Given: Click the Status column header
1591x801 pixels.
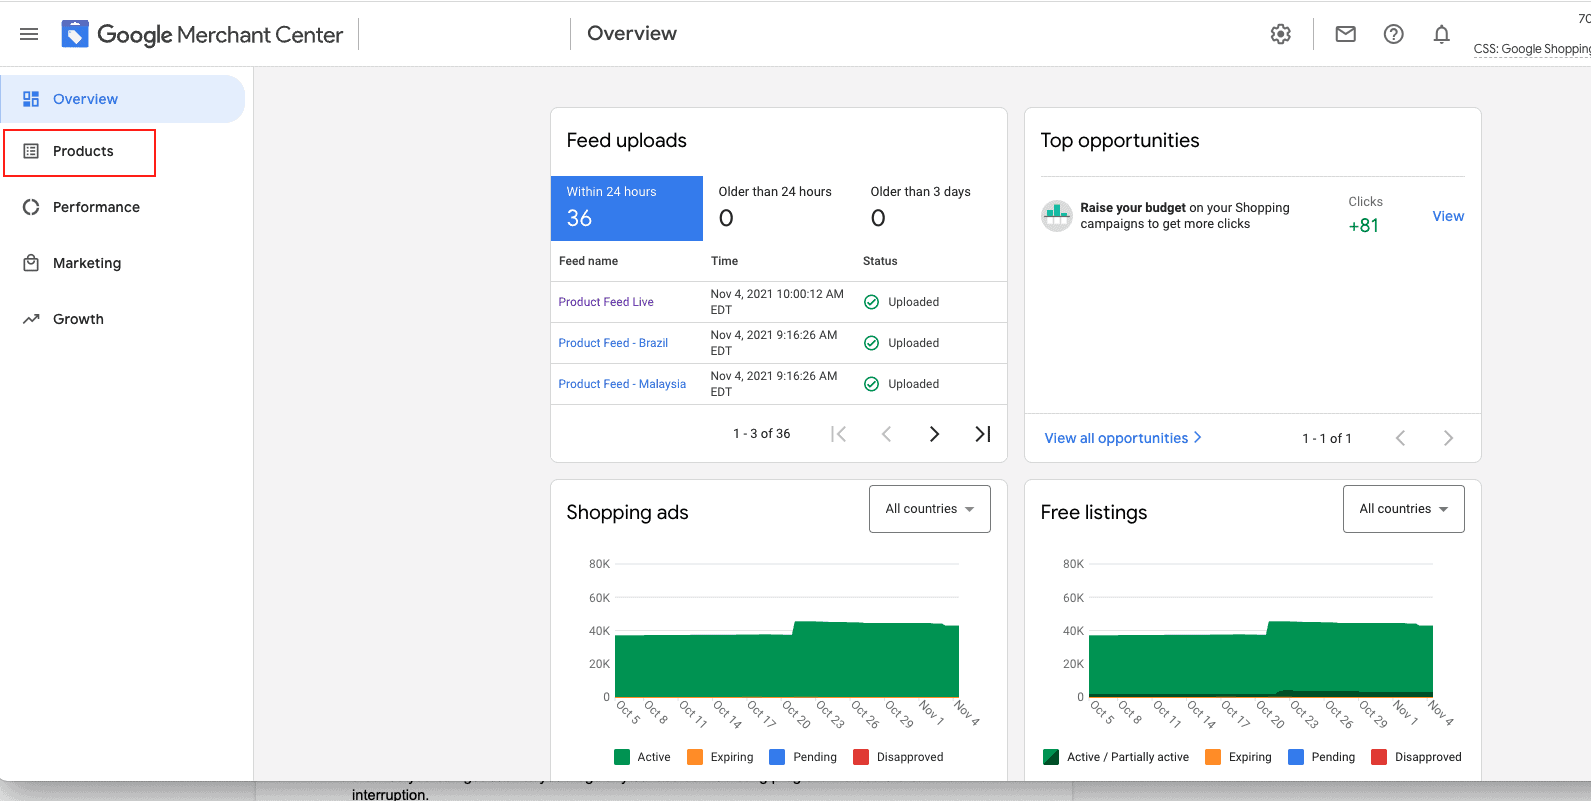Looking at the screenshot, I should click(880, 261).
